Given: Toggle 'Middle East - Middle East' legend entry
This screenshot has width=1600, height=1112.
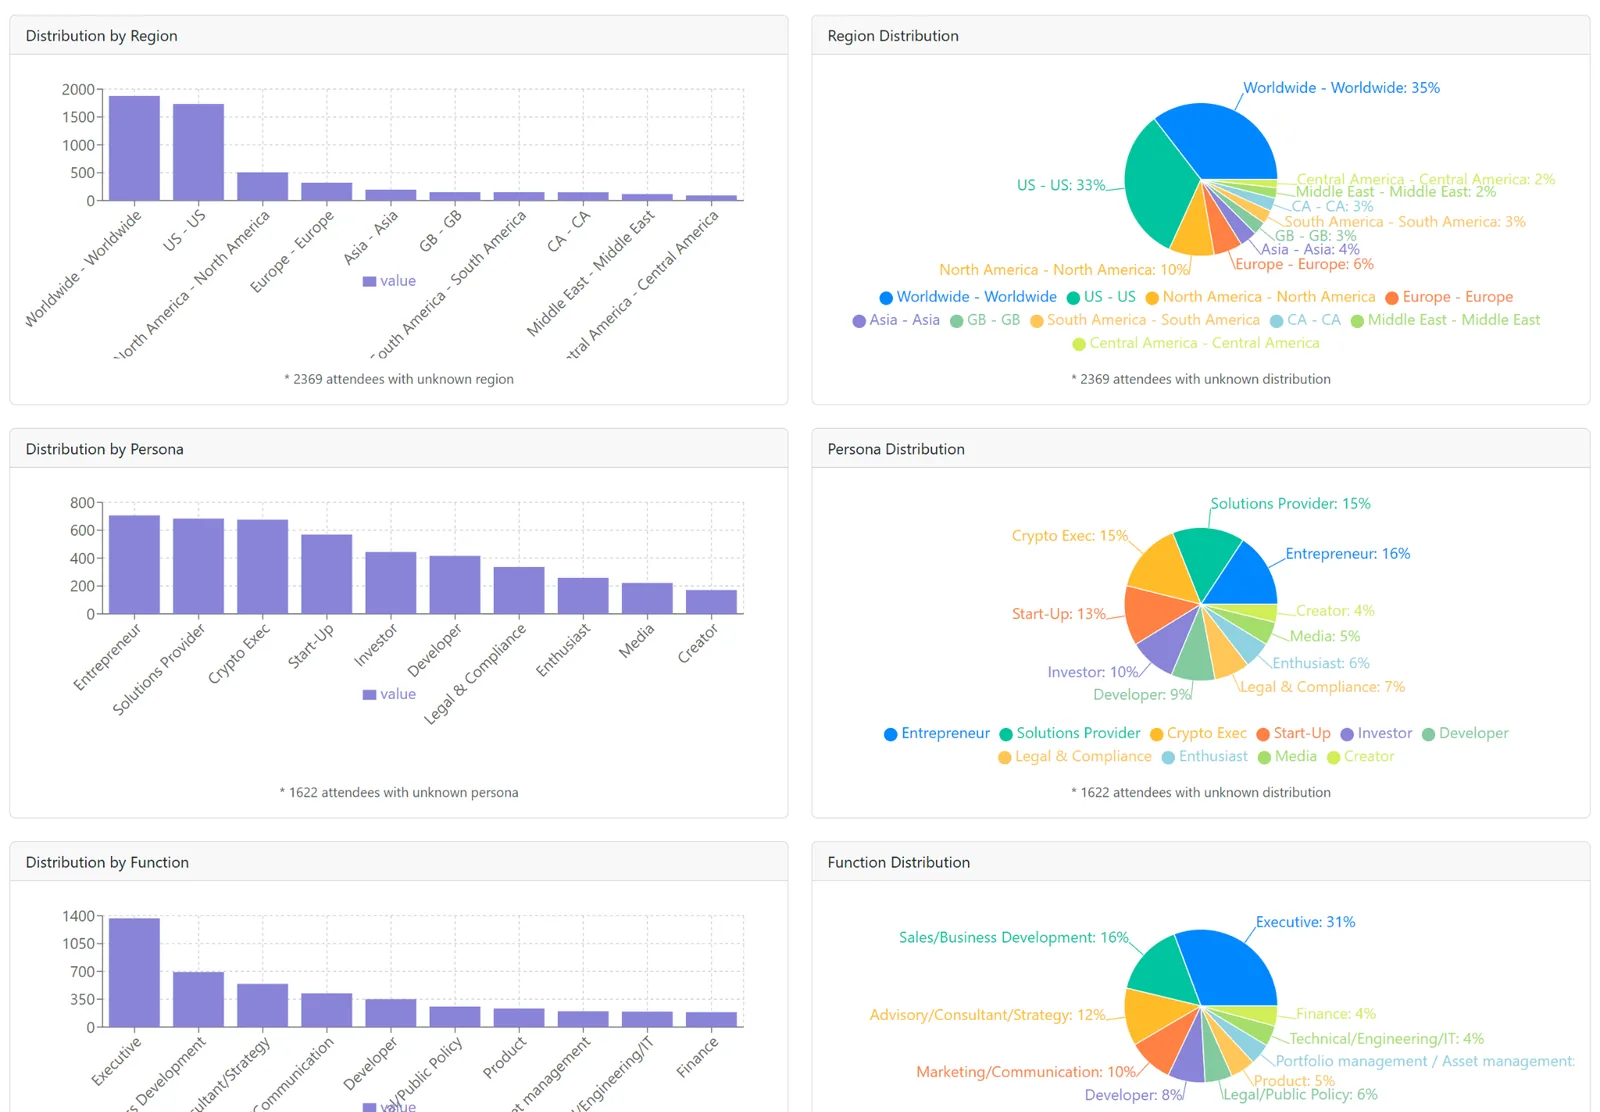Looking at the screenshot, I should pyautogui.click(x=1445, y=320).
